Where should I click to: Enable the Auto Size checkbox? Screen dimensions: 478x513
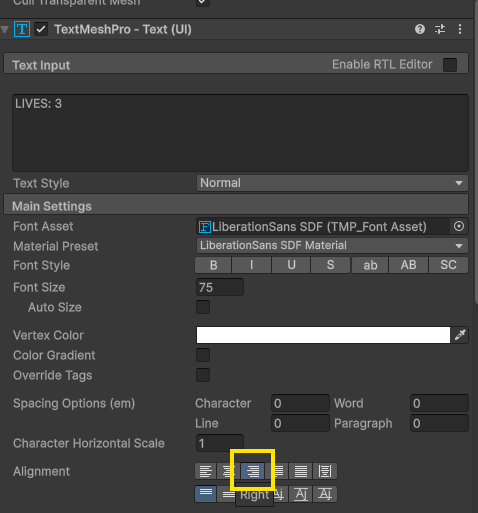coord(203,307)
